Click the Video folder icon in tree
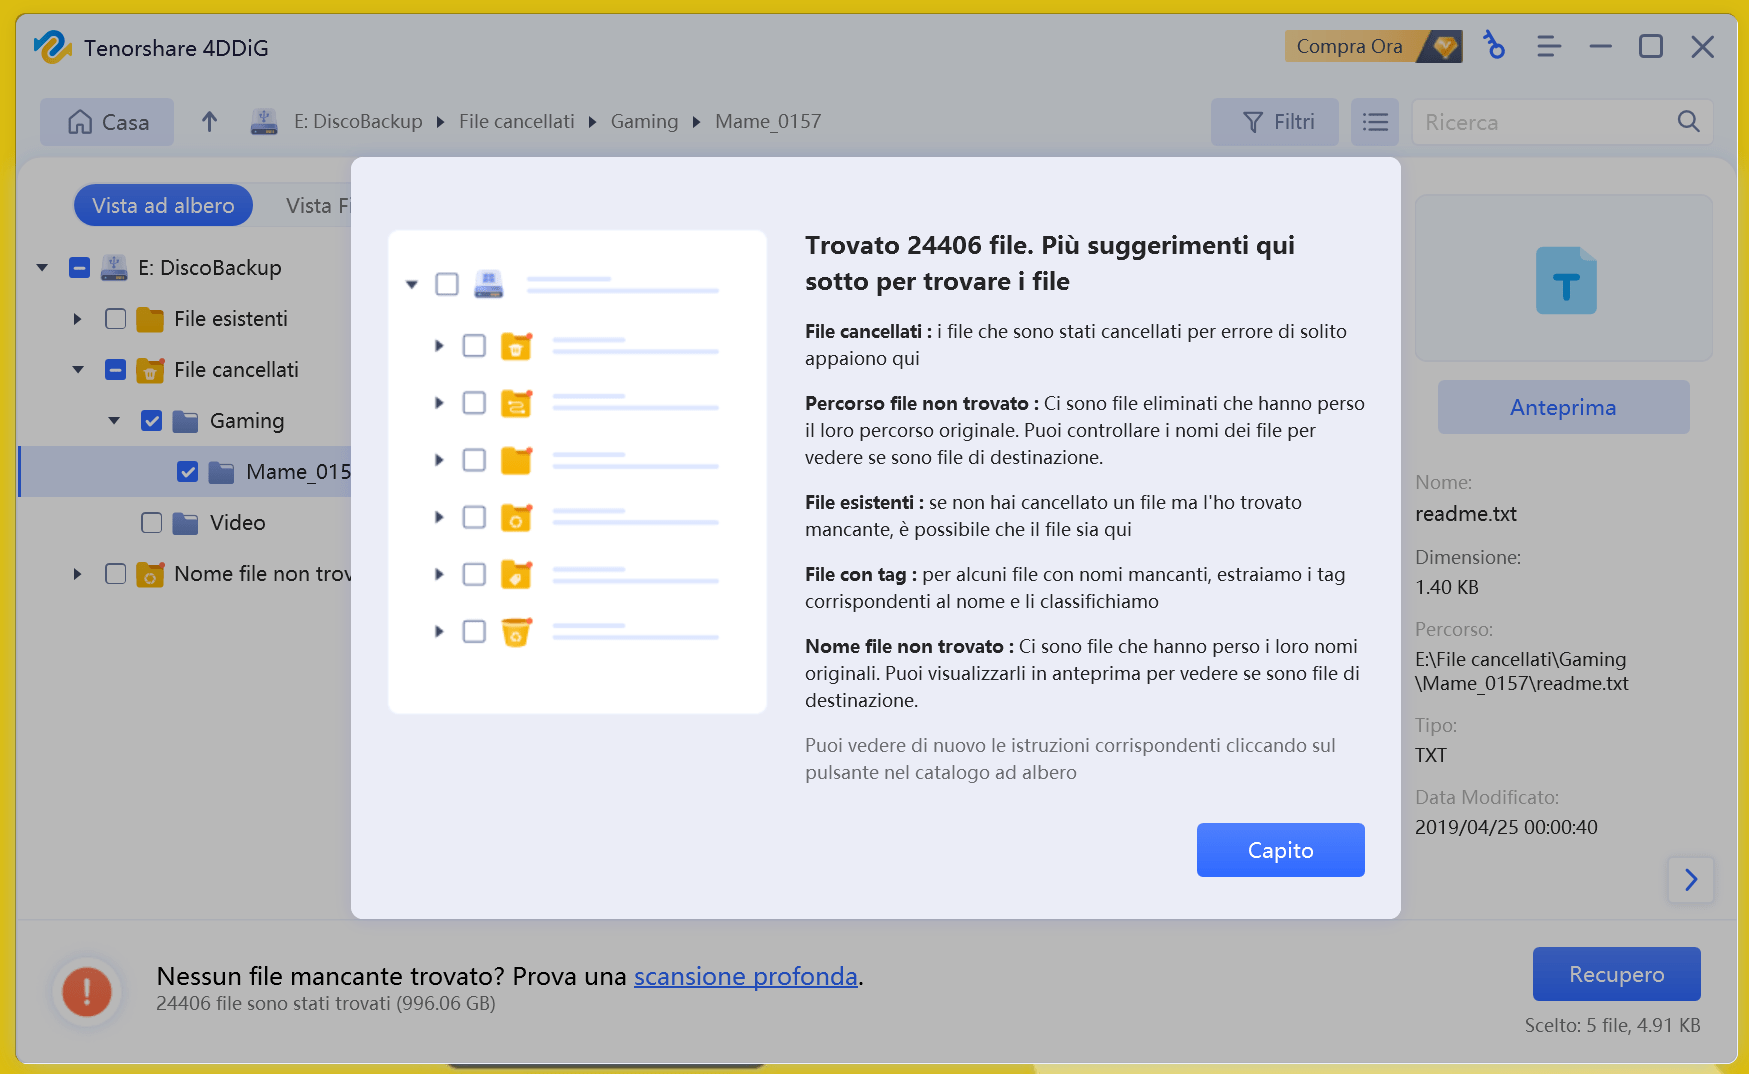 coord(185,523)
